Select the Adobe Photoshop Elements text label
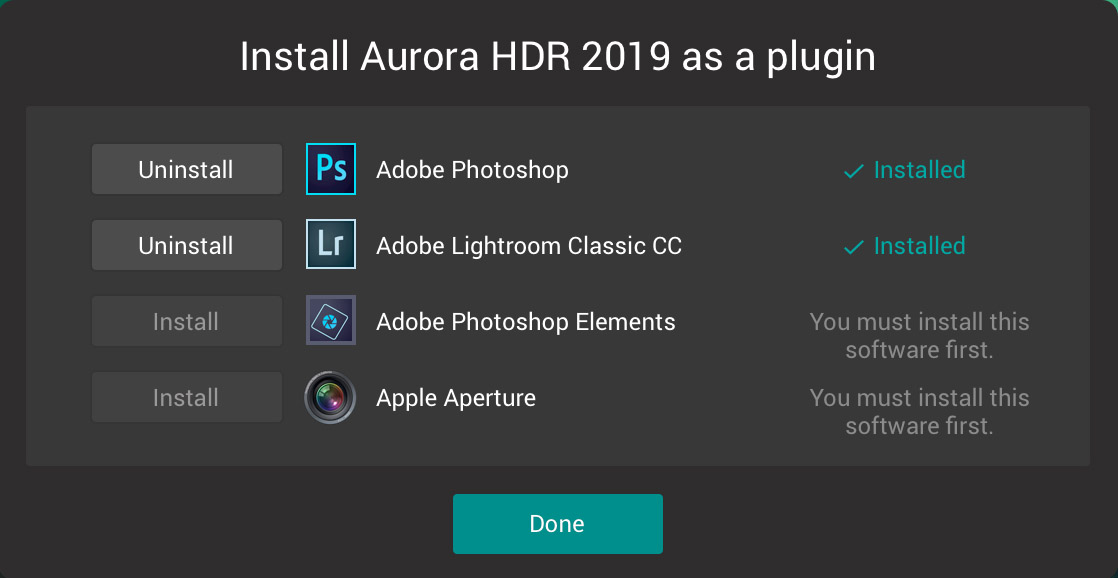Viewport: 1118px width, 578px height. pyautogui.click(x=525, y=322)
